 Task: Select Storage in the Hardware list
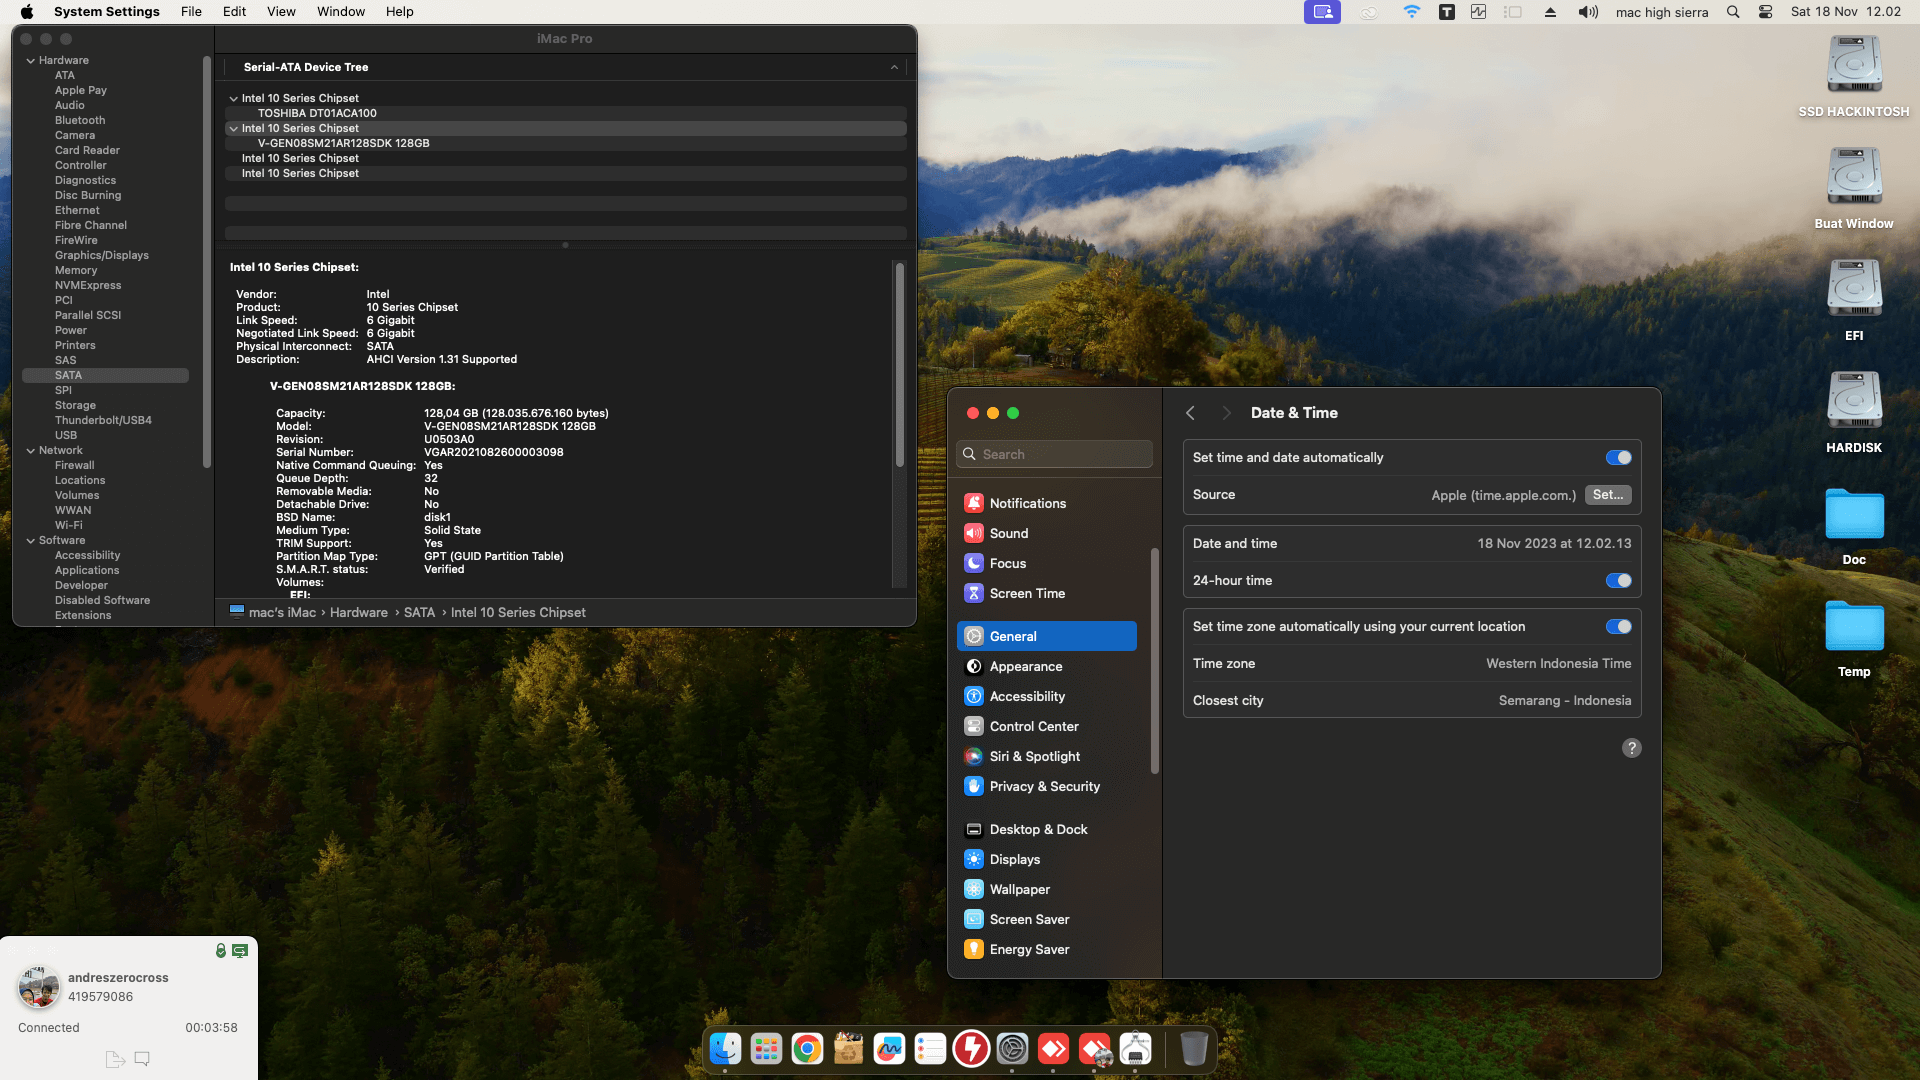(75, 406)
